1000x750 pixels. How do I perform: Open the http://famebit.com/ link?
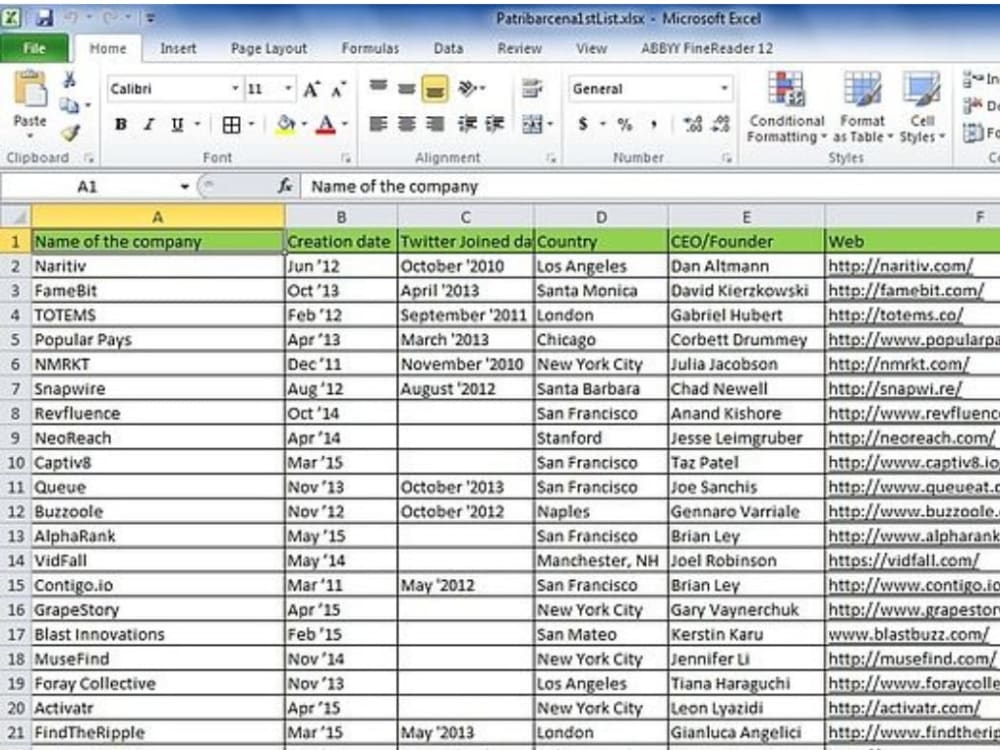pyautogui.click(x=906, y=291)
